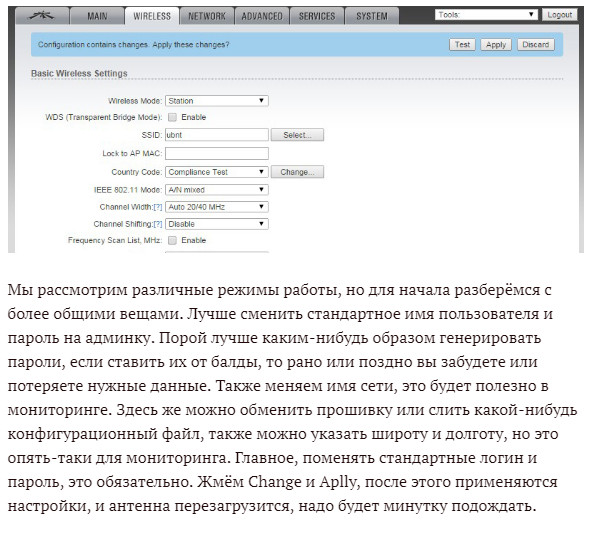Expand the Channel Width dropdown

tap(217, 207)
